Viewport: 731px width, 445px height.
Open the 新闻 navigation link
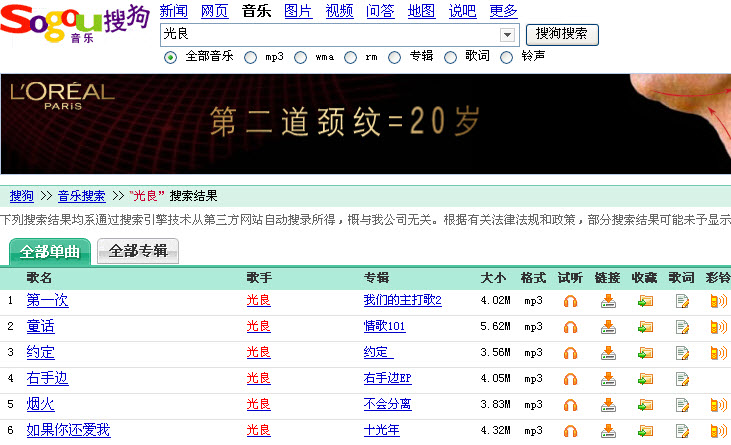173,11
